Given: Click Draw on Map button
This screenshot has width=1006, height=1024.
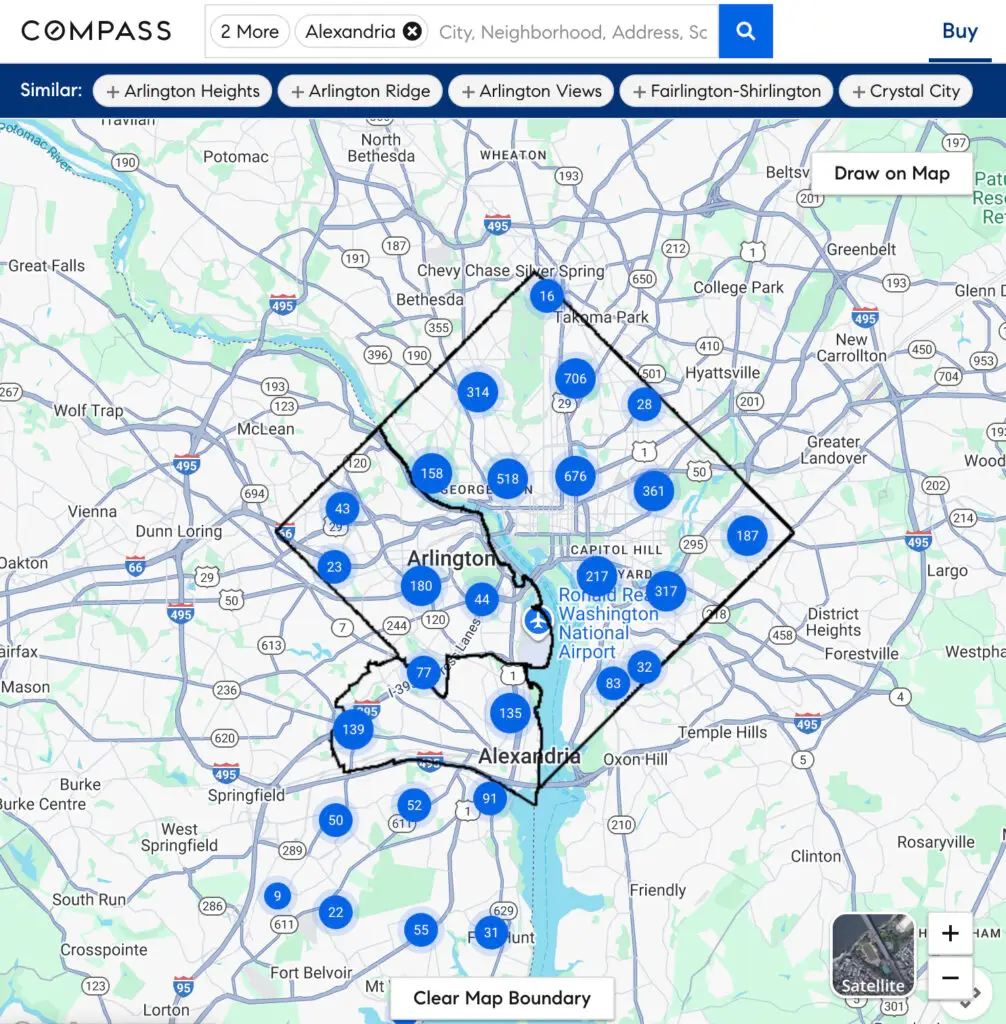Looking at the screenshot, I should click(891, 173).
